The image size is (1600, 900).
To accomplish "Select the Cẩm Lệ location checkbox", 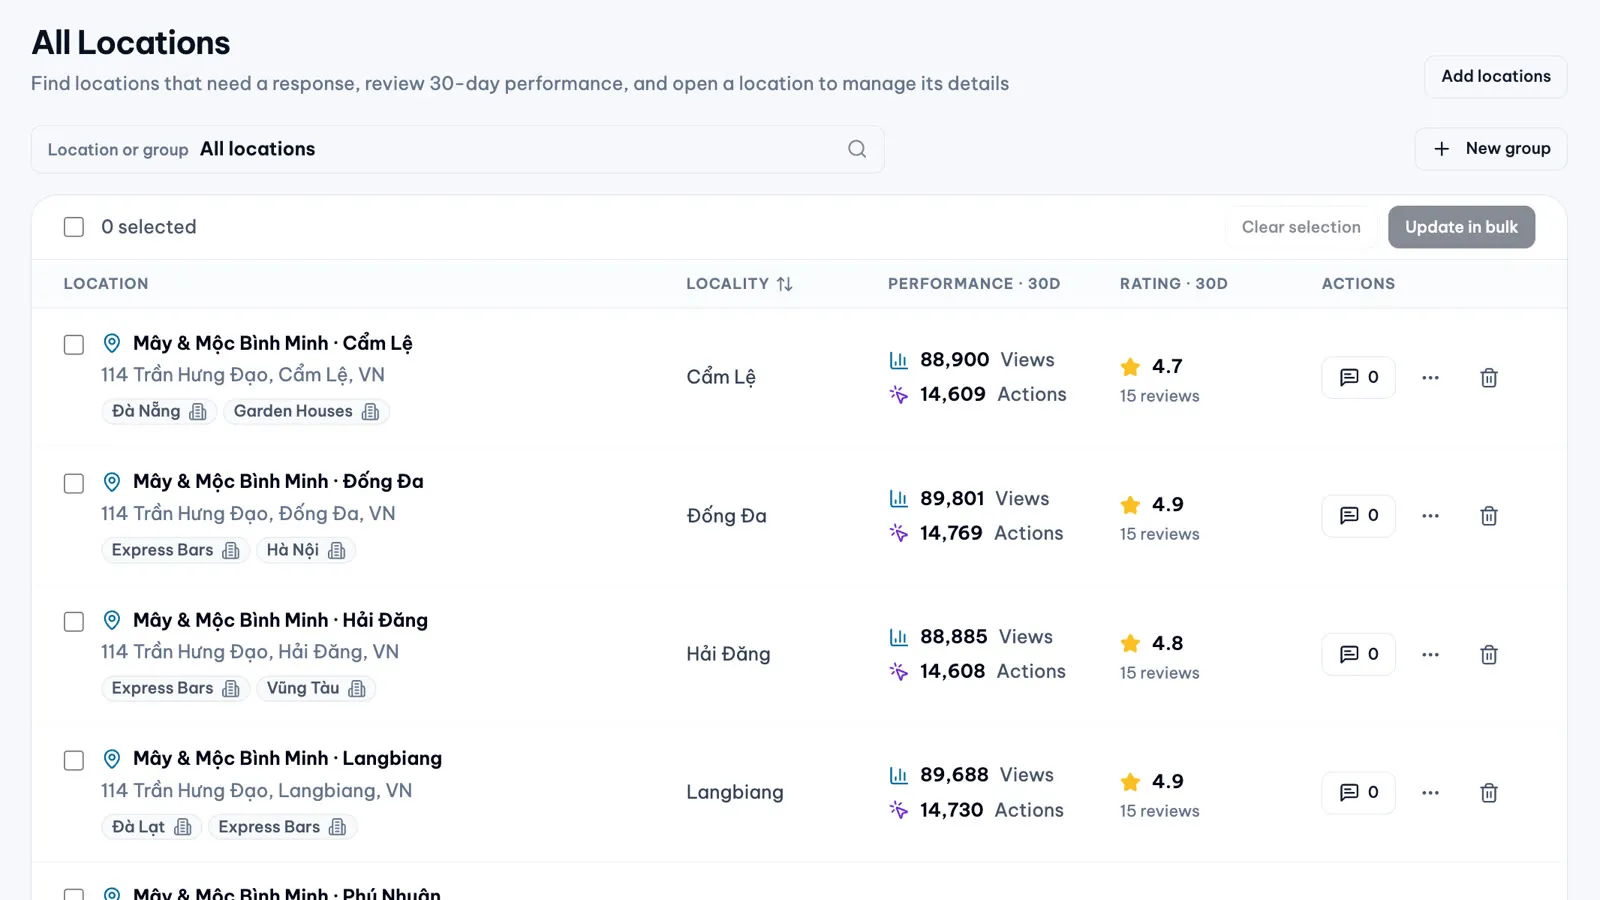I will 74,345.
